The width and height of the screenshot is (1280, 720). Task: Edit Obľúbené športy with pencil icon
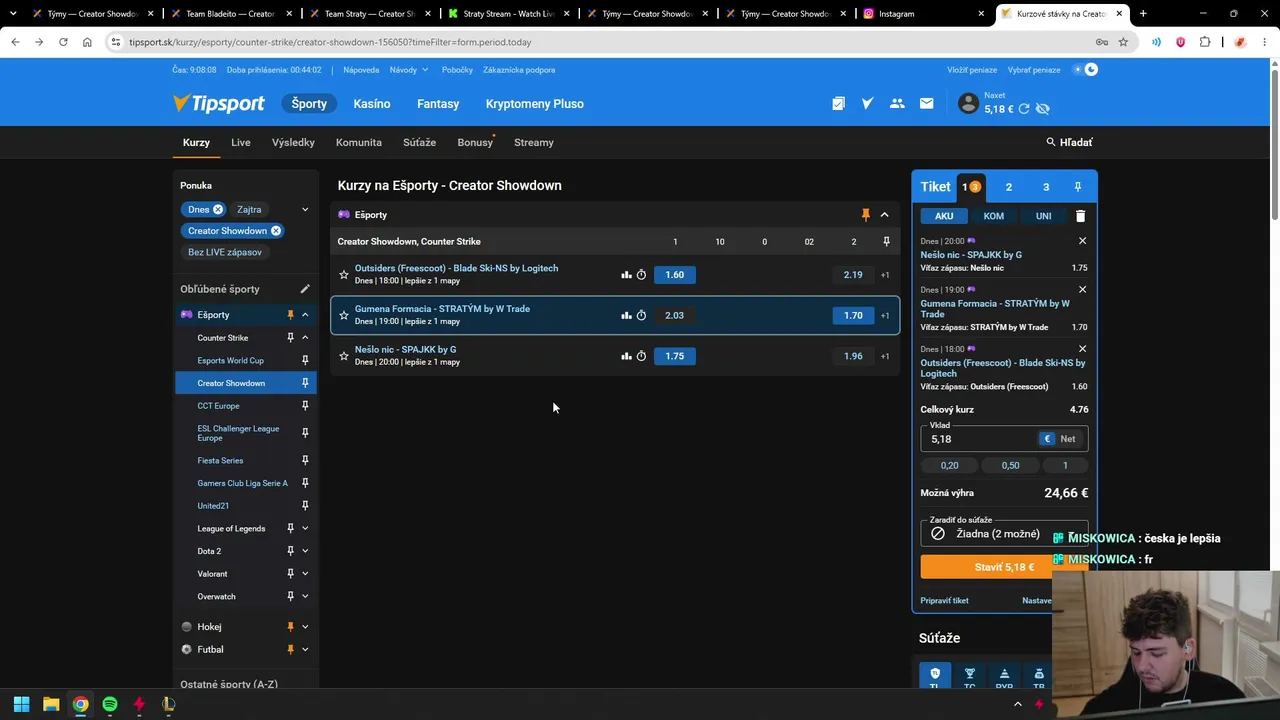(x=305, y=289)
